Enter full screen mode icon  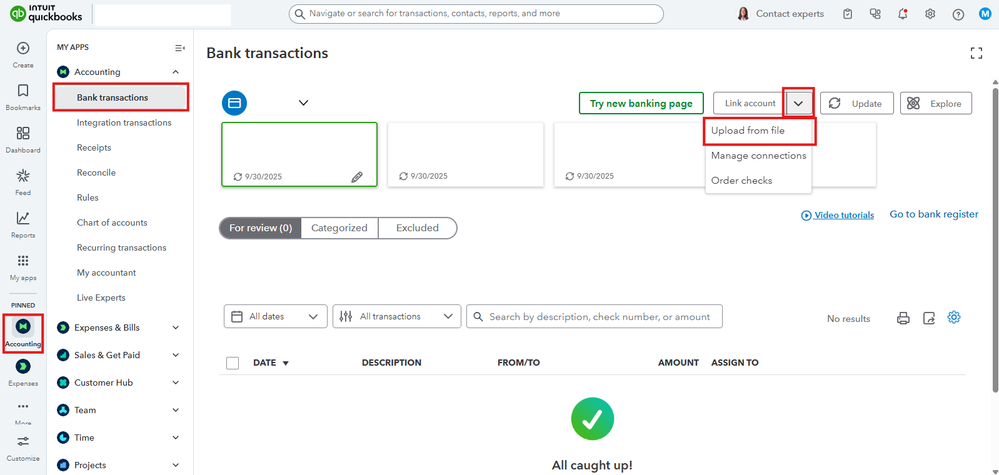pos(977,53)
